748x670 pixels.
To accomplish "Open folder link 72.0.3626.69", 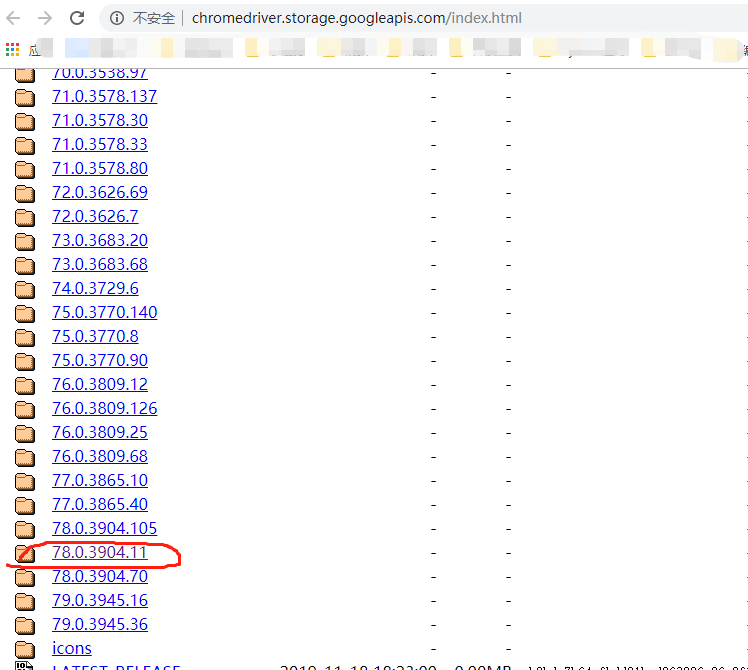I will 100,192.
